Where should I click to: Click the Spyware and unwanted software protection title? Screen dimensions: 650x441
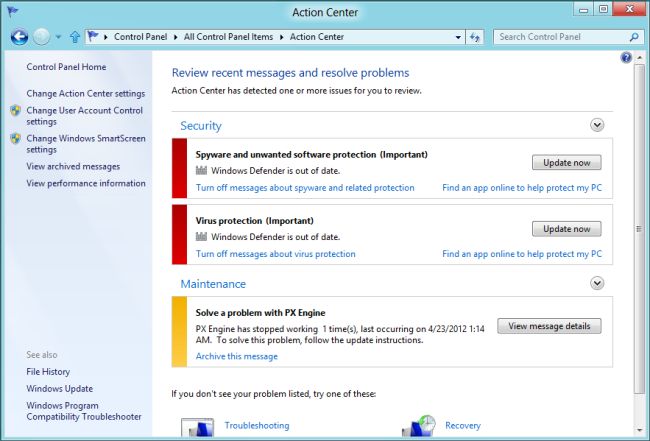pyautogui.click(x=311, y=155)
